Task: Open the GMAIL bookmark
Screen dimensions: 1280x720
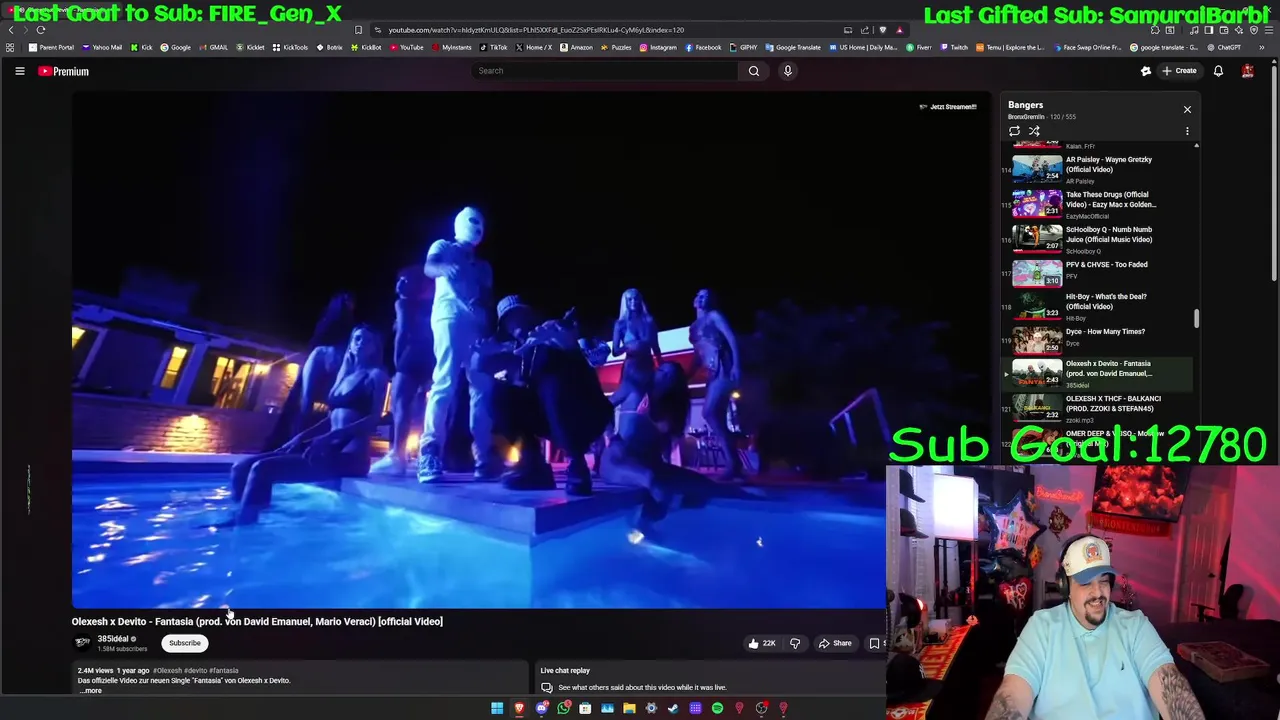Action: pos(213,47)
